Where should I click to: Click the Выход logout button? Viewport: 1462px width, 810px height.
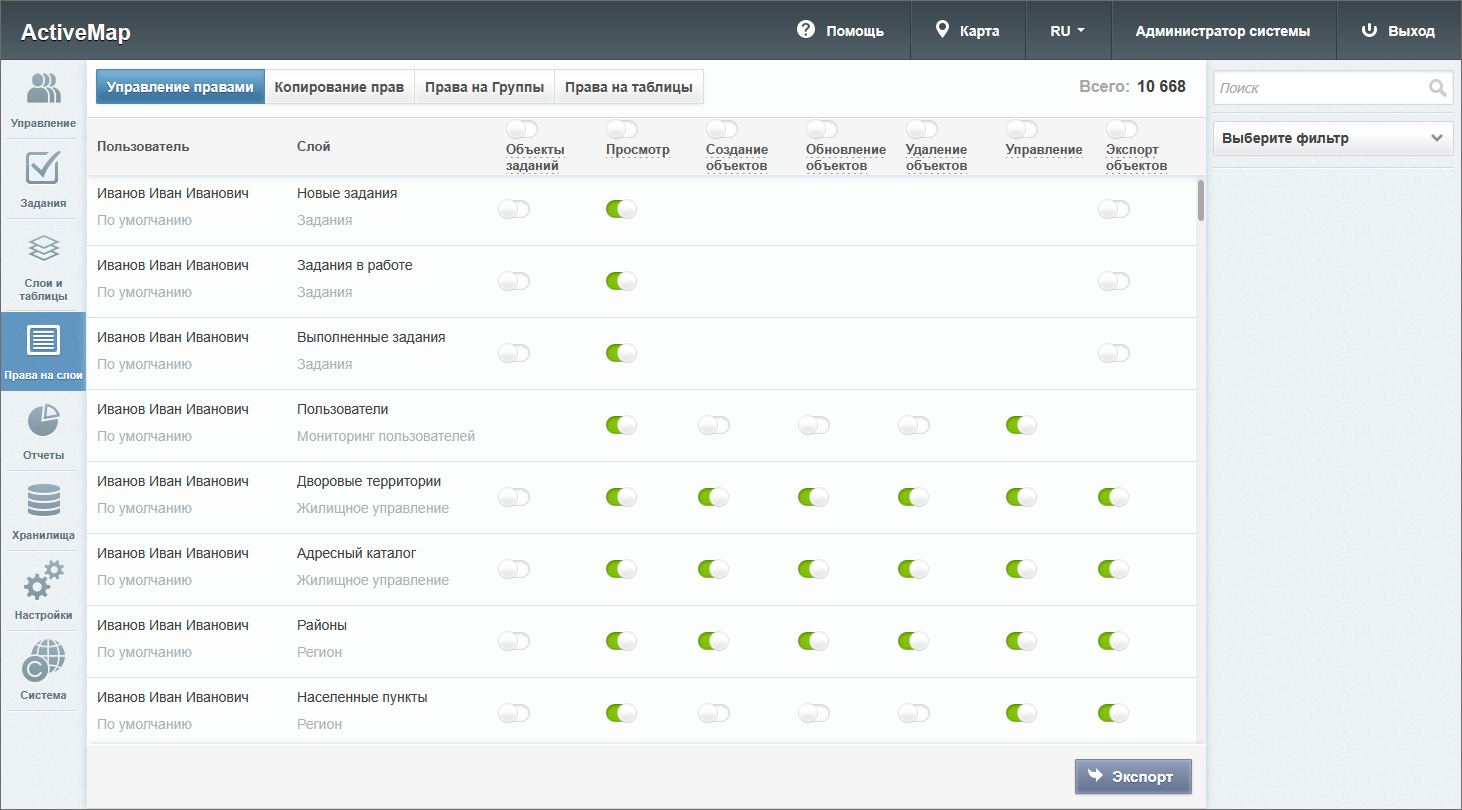(1398, 31)
